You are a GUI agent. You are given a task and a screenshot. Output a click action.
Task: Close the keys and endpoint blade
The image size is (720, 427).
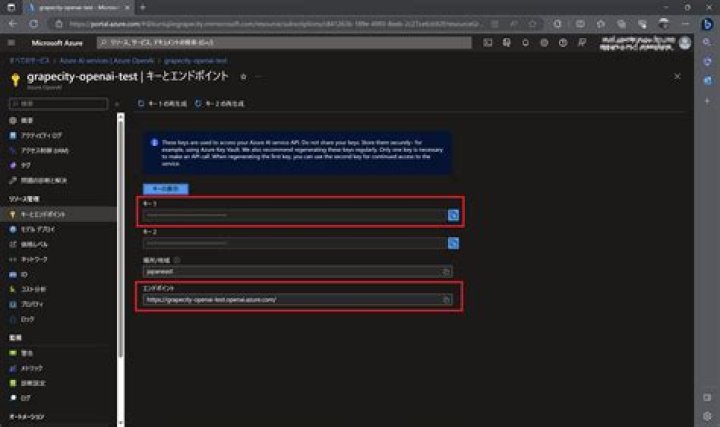point(677,76)
